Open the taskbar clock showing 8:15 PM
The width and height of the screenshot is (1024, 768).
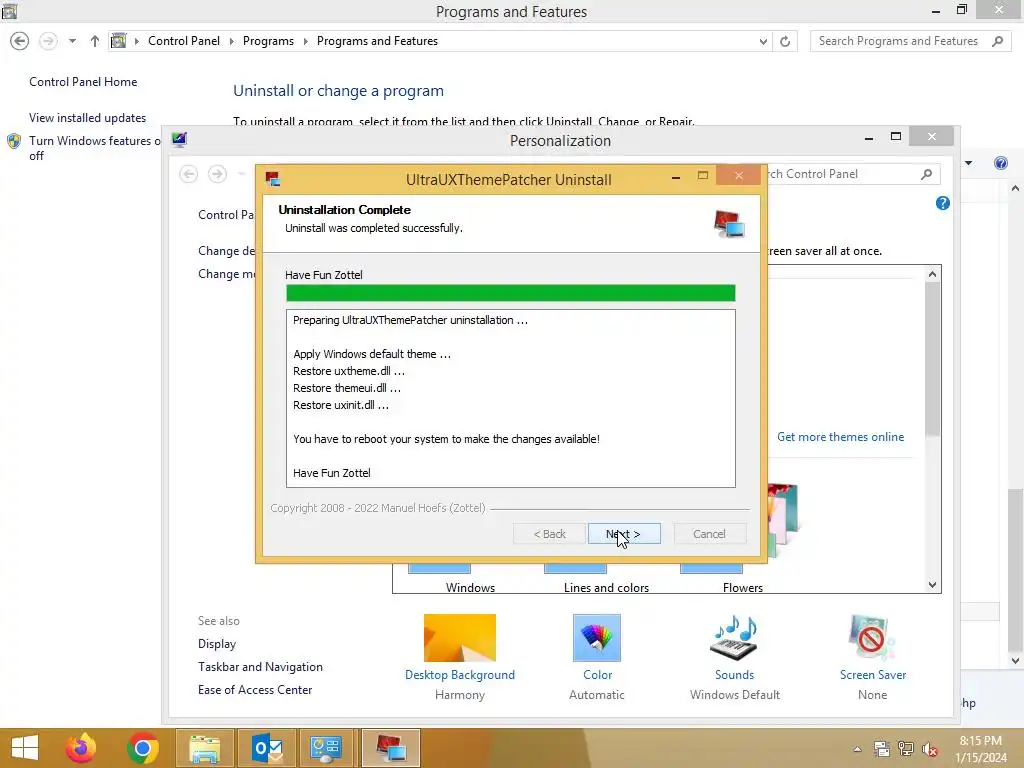(x=980, y=749)
